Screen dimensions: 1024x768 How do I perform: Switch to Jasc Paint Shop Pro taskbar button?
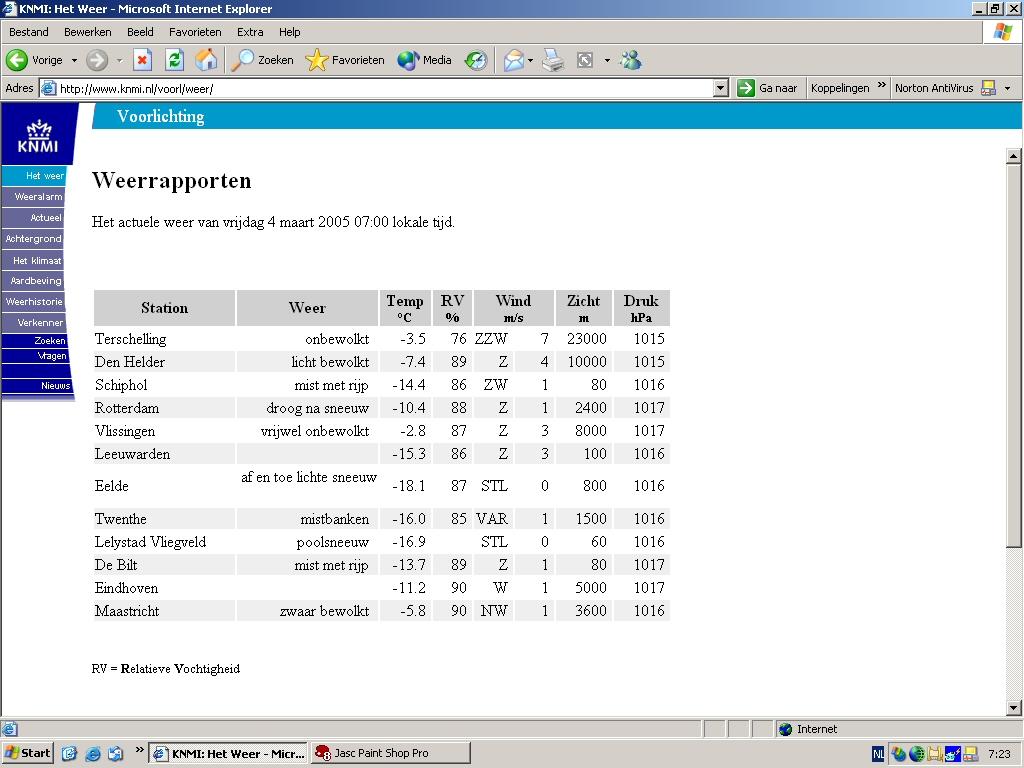(x=391, y=753)
